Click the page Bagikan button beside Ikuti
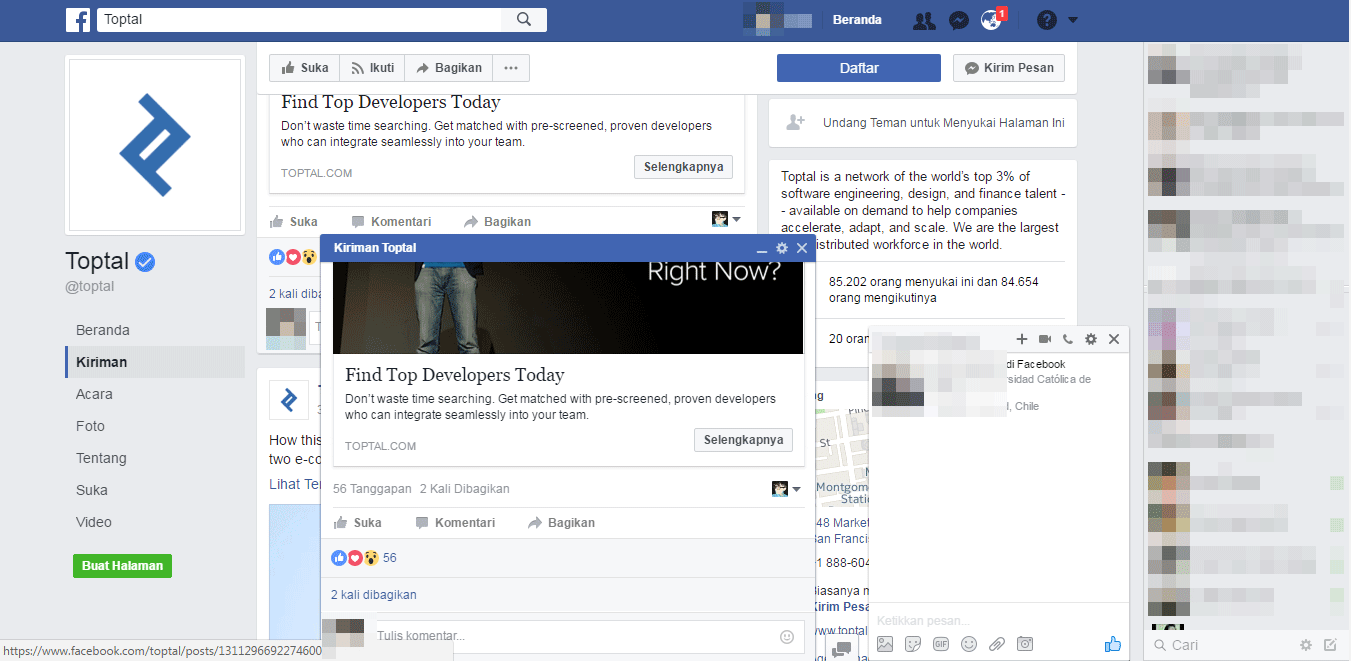 click(449, 68)
